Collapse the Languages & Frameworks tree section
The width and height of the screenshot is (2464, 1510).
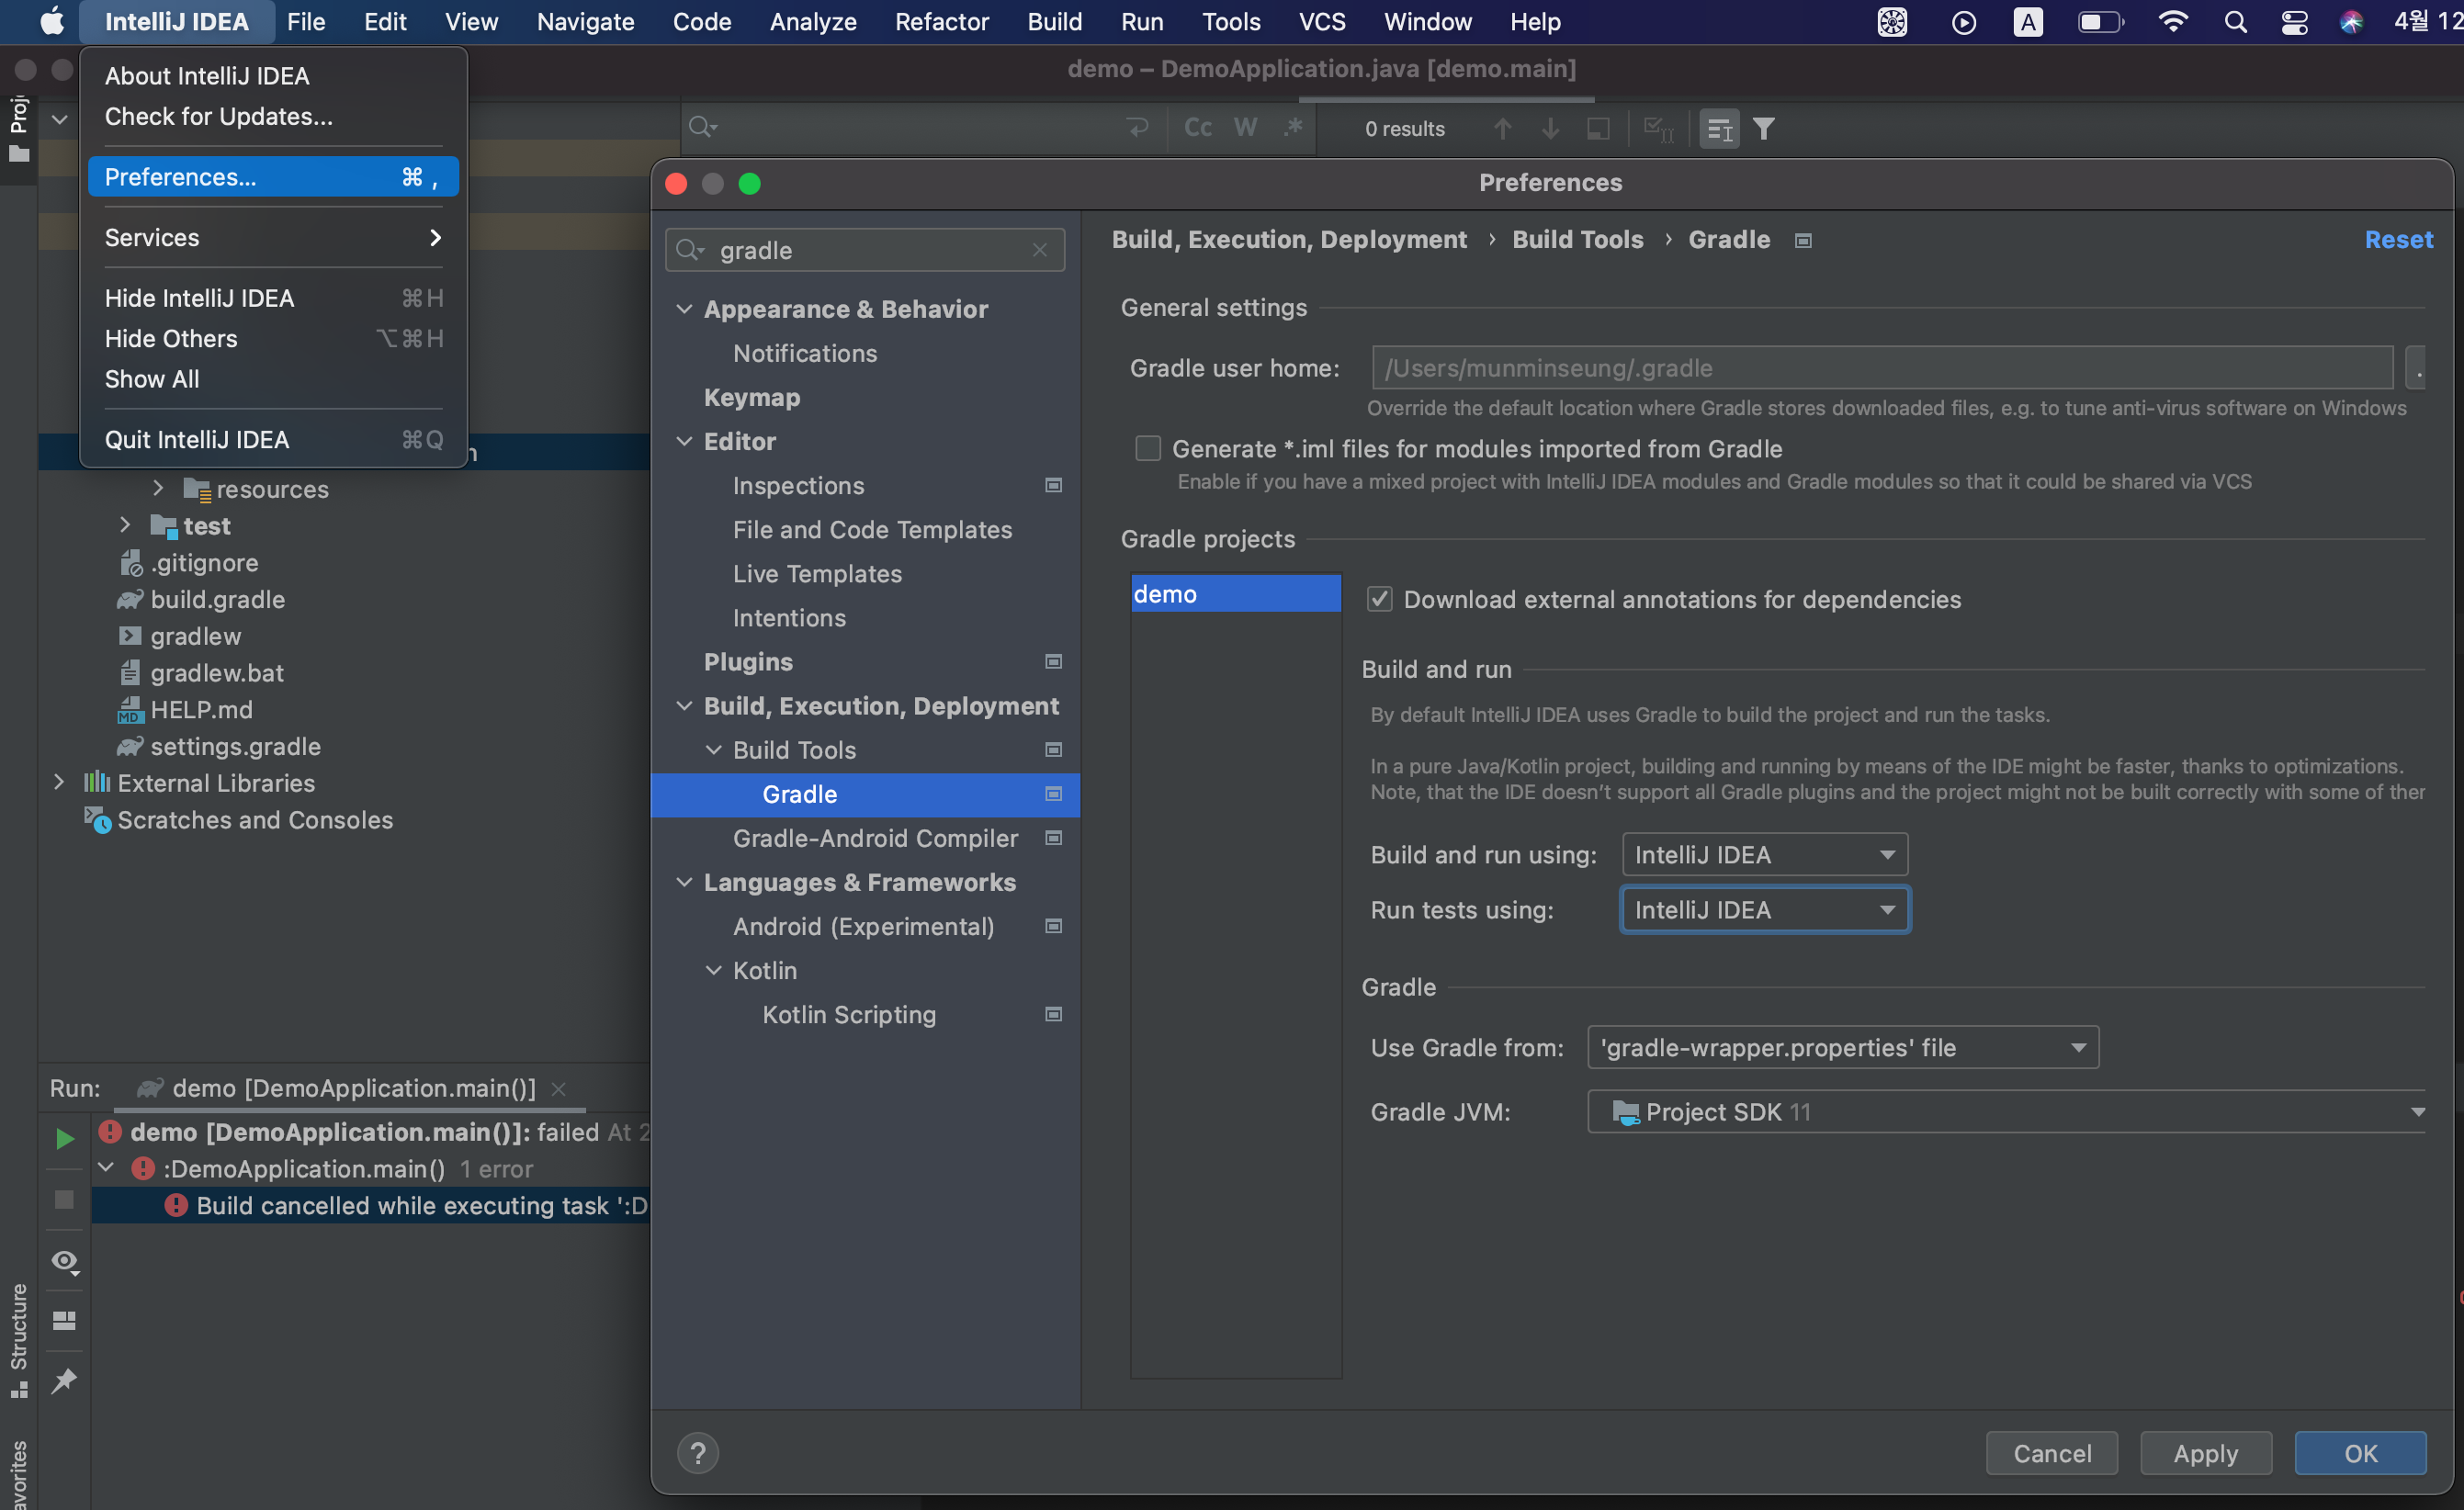tap(684, 882)
